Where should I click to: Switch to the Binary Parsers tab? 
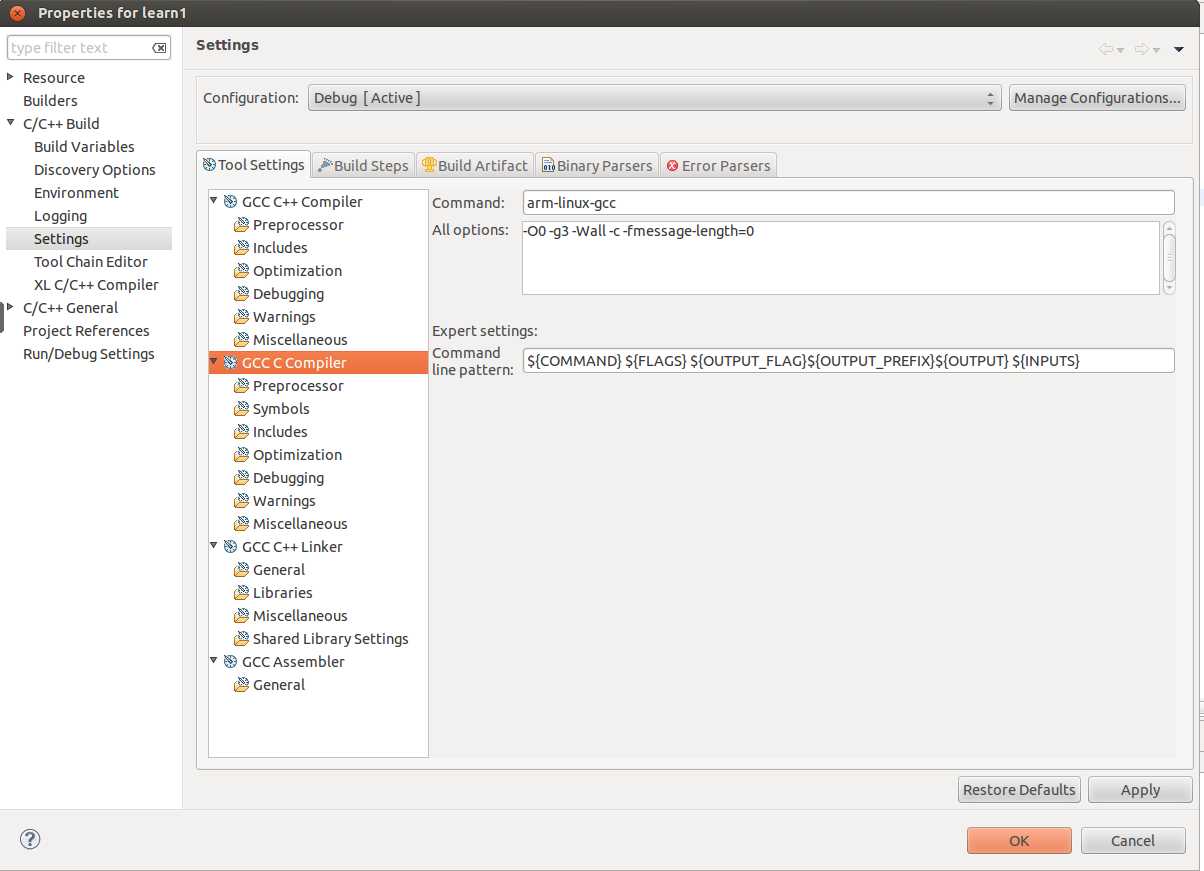(x=597, y=166)
